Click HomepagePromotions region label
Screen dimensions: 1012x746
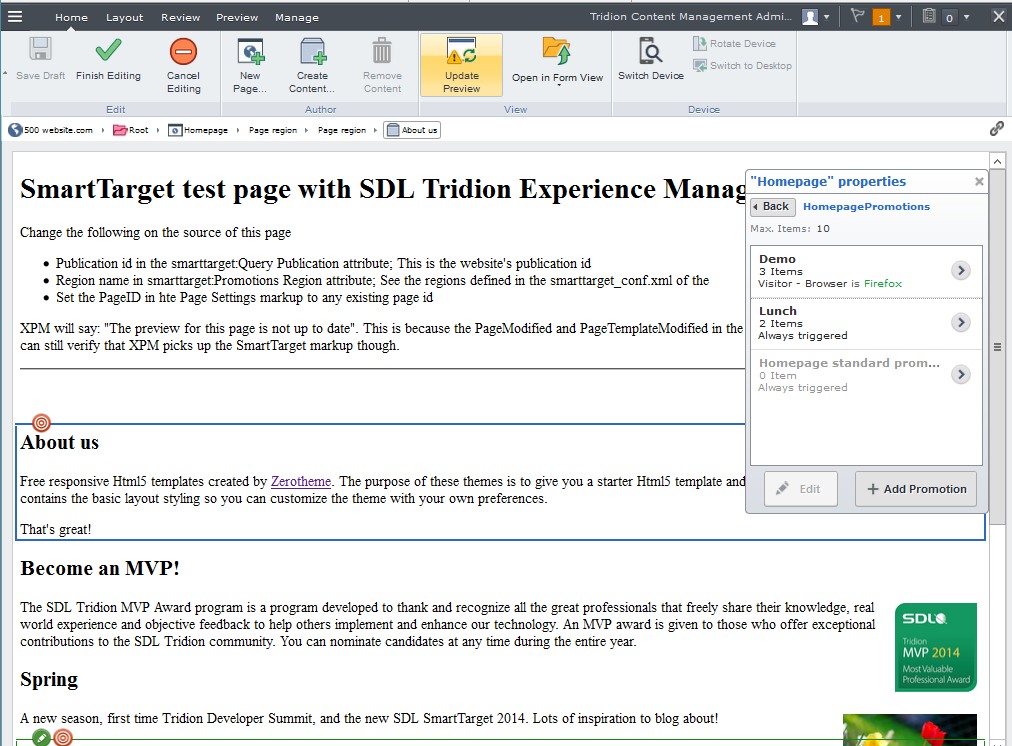point(866,207)
